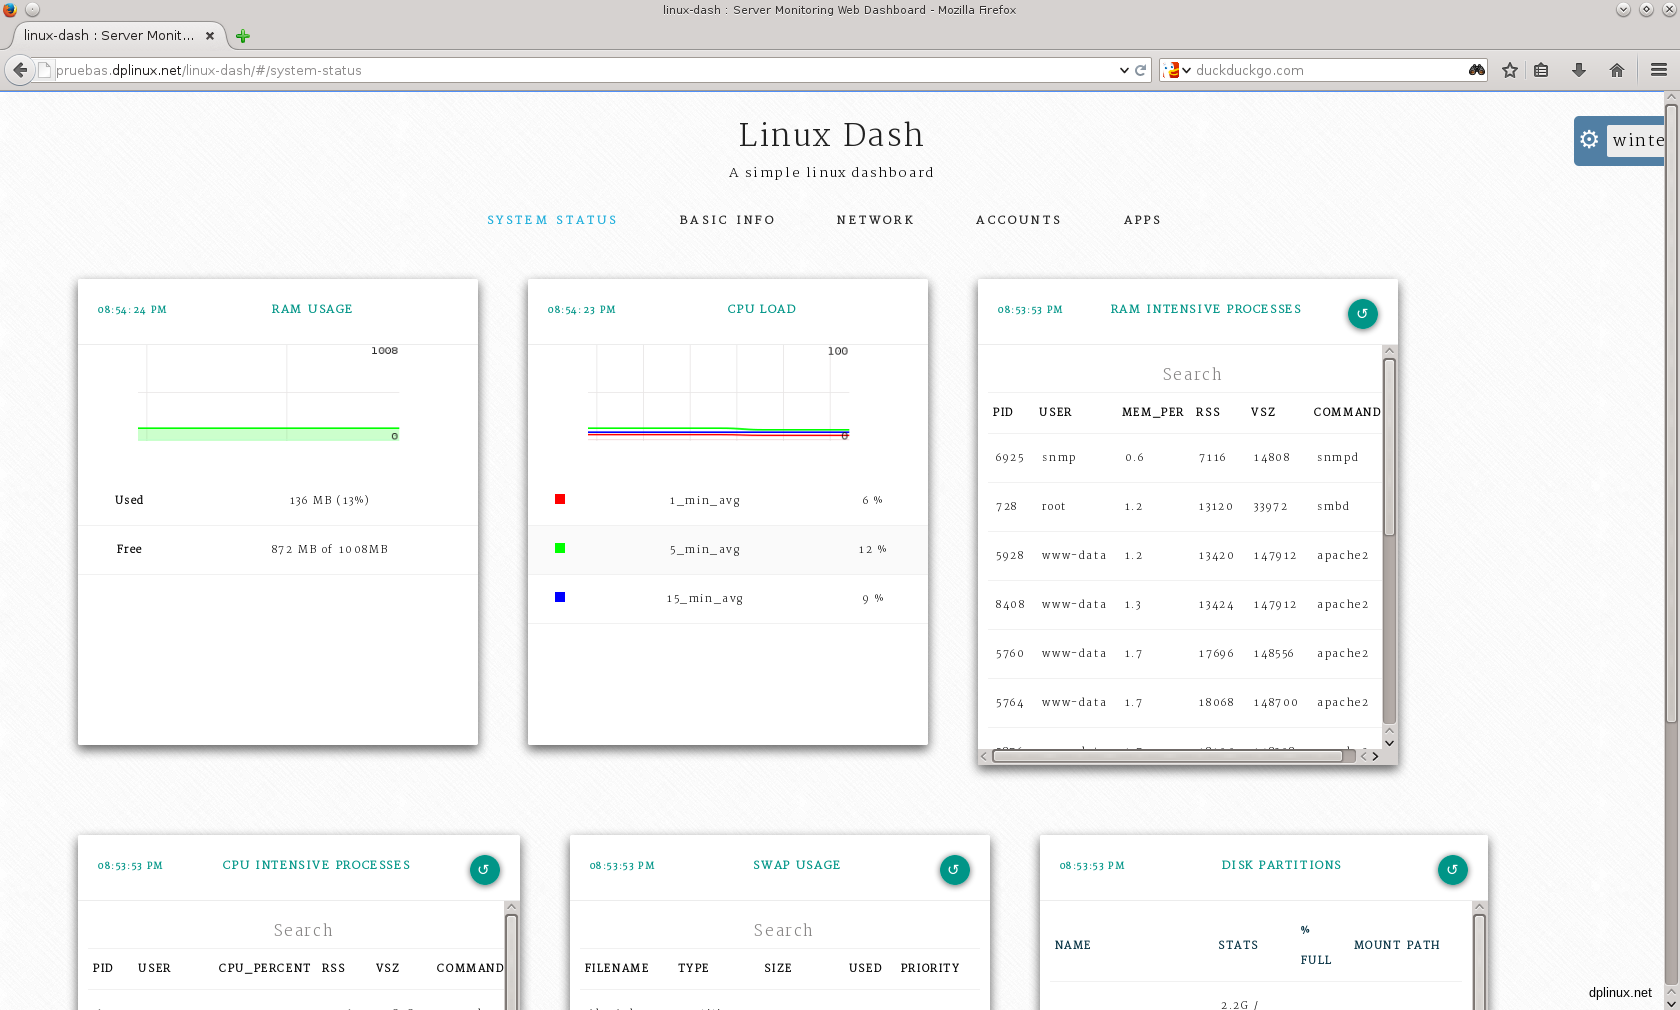This screenshot has width=1680, height=1010.
Task: Click the RAM Usage widget title
Action: [312, 309]
